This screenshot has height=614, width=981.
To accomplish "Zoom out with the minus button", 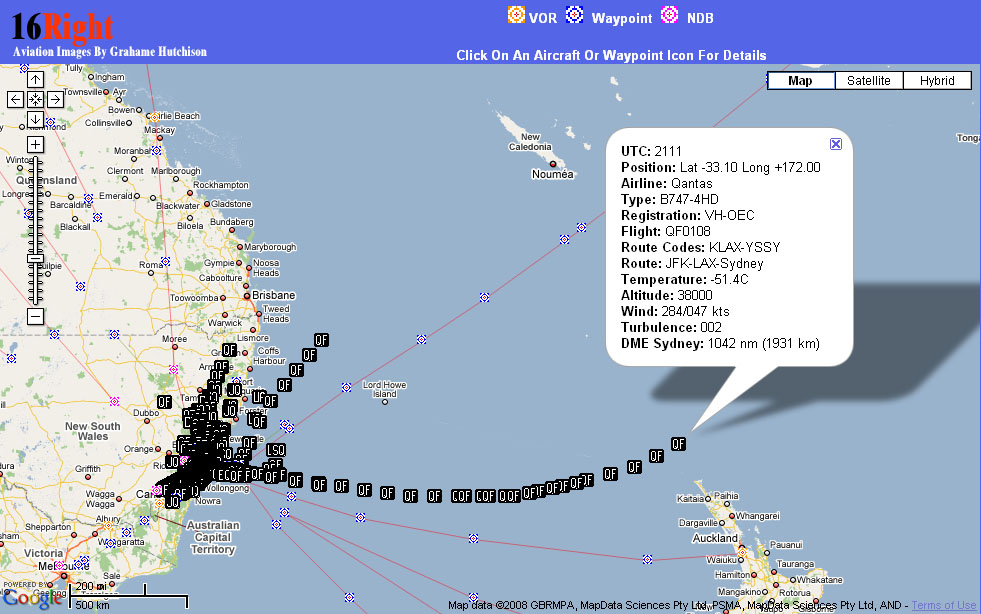I will pyautogui.click(x=36, y=316).
